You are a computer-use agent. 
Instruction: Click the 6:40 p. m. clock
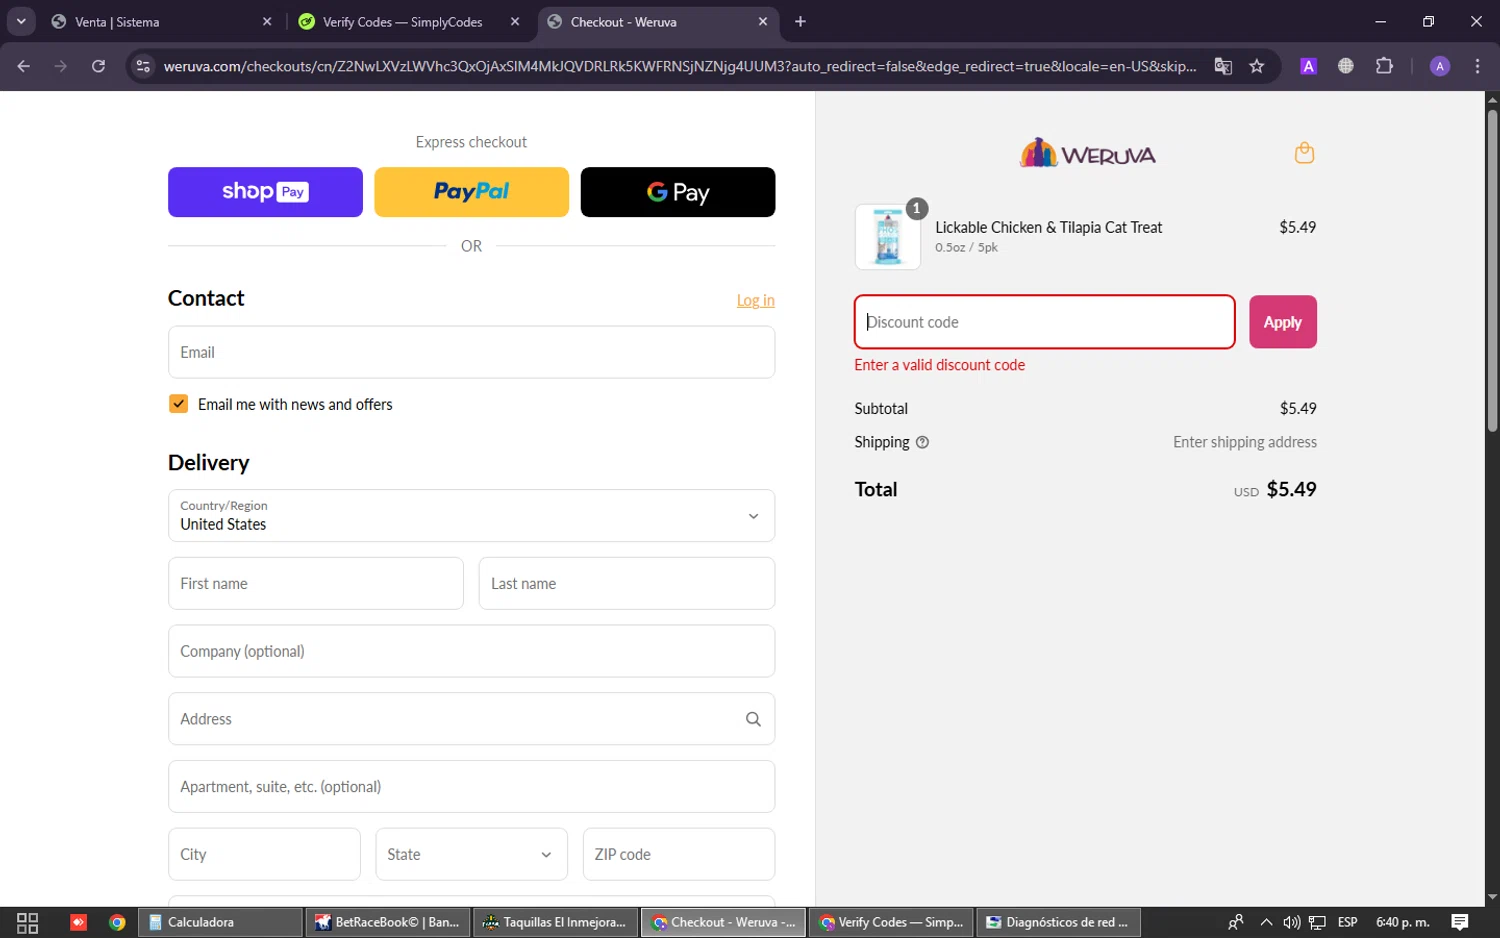pos(1403,922)
